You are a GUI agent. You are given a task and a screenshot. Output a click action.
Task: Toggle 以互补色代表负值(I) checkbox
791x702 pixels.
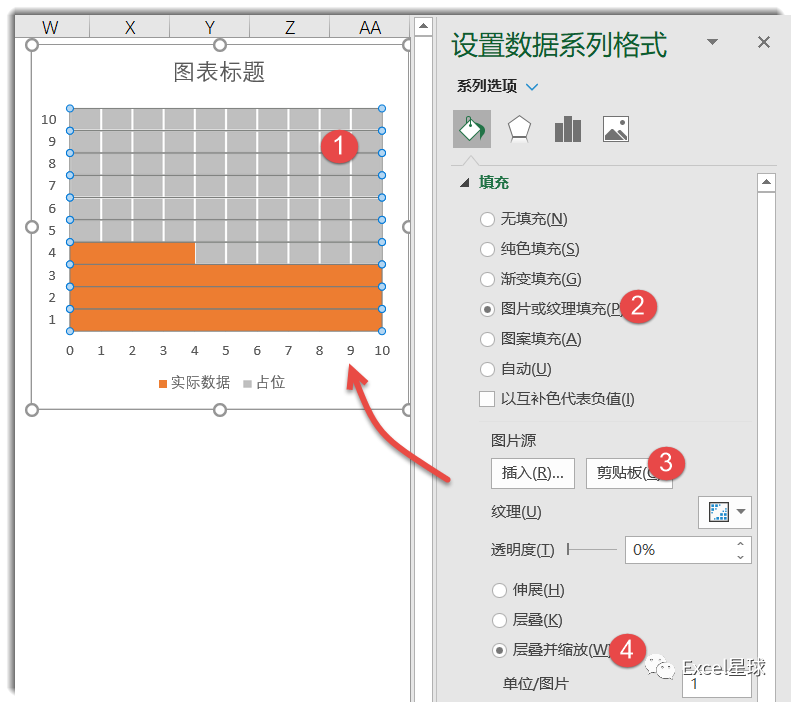[x=487, y=399]
